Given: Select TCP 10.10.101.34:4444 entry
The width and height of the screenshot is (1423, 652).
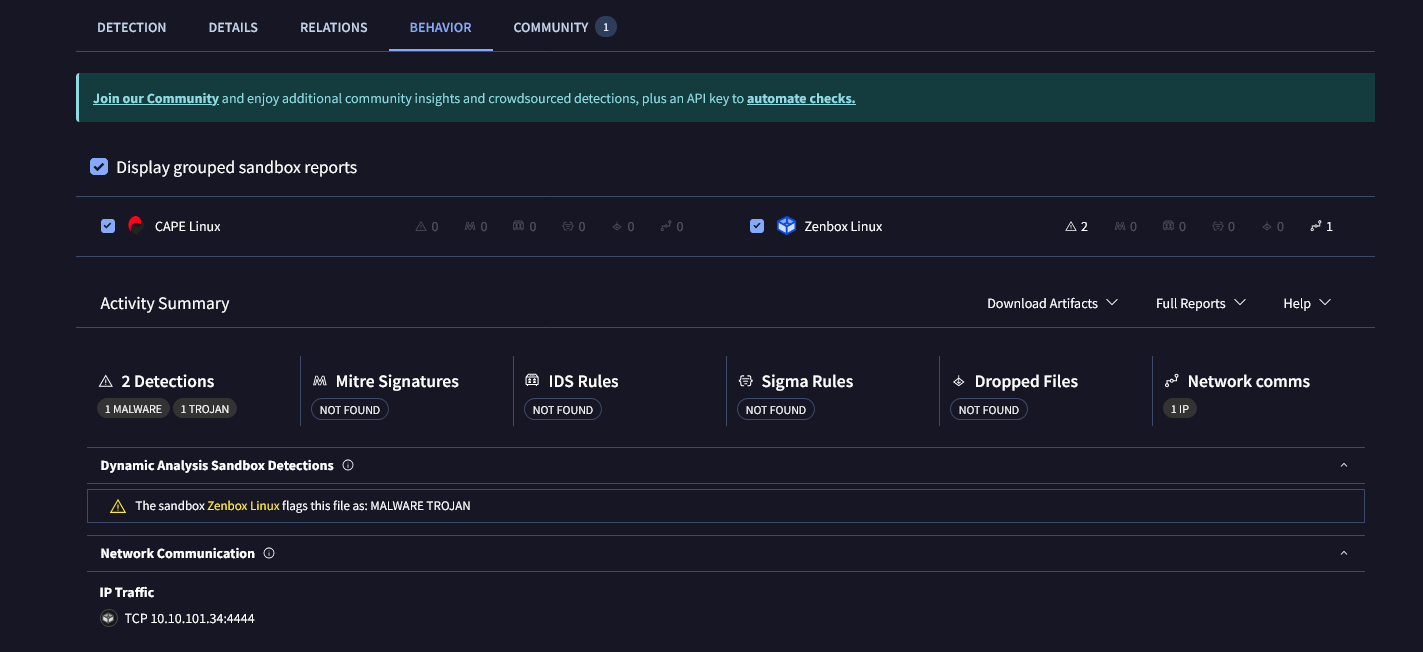Looking at the screenshot, I should click(190, 619).
